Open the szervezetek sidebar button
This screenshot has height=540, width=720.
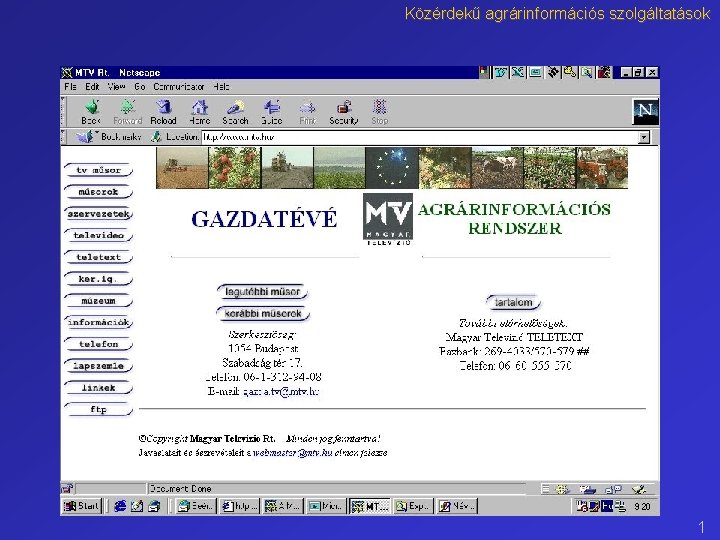pyautogui.click(x=98, y=214)
